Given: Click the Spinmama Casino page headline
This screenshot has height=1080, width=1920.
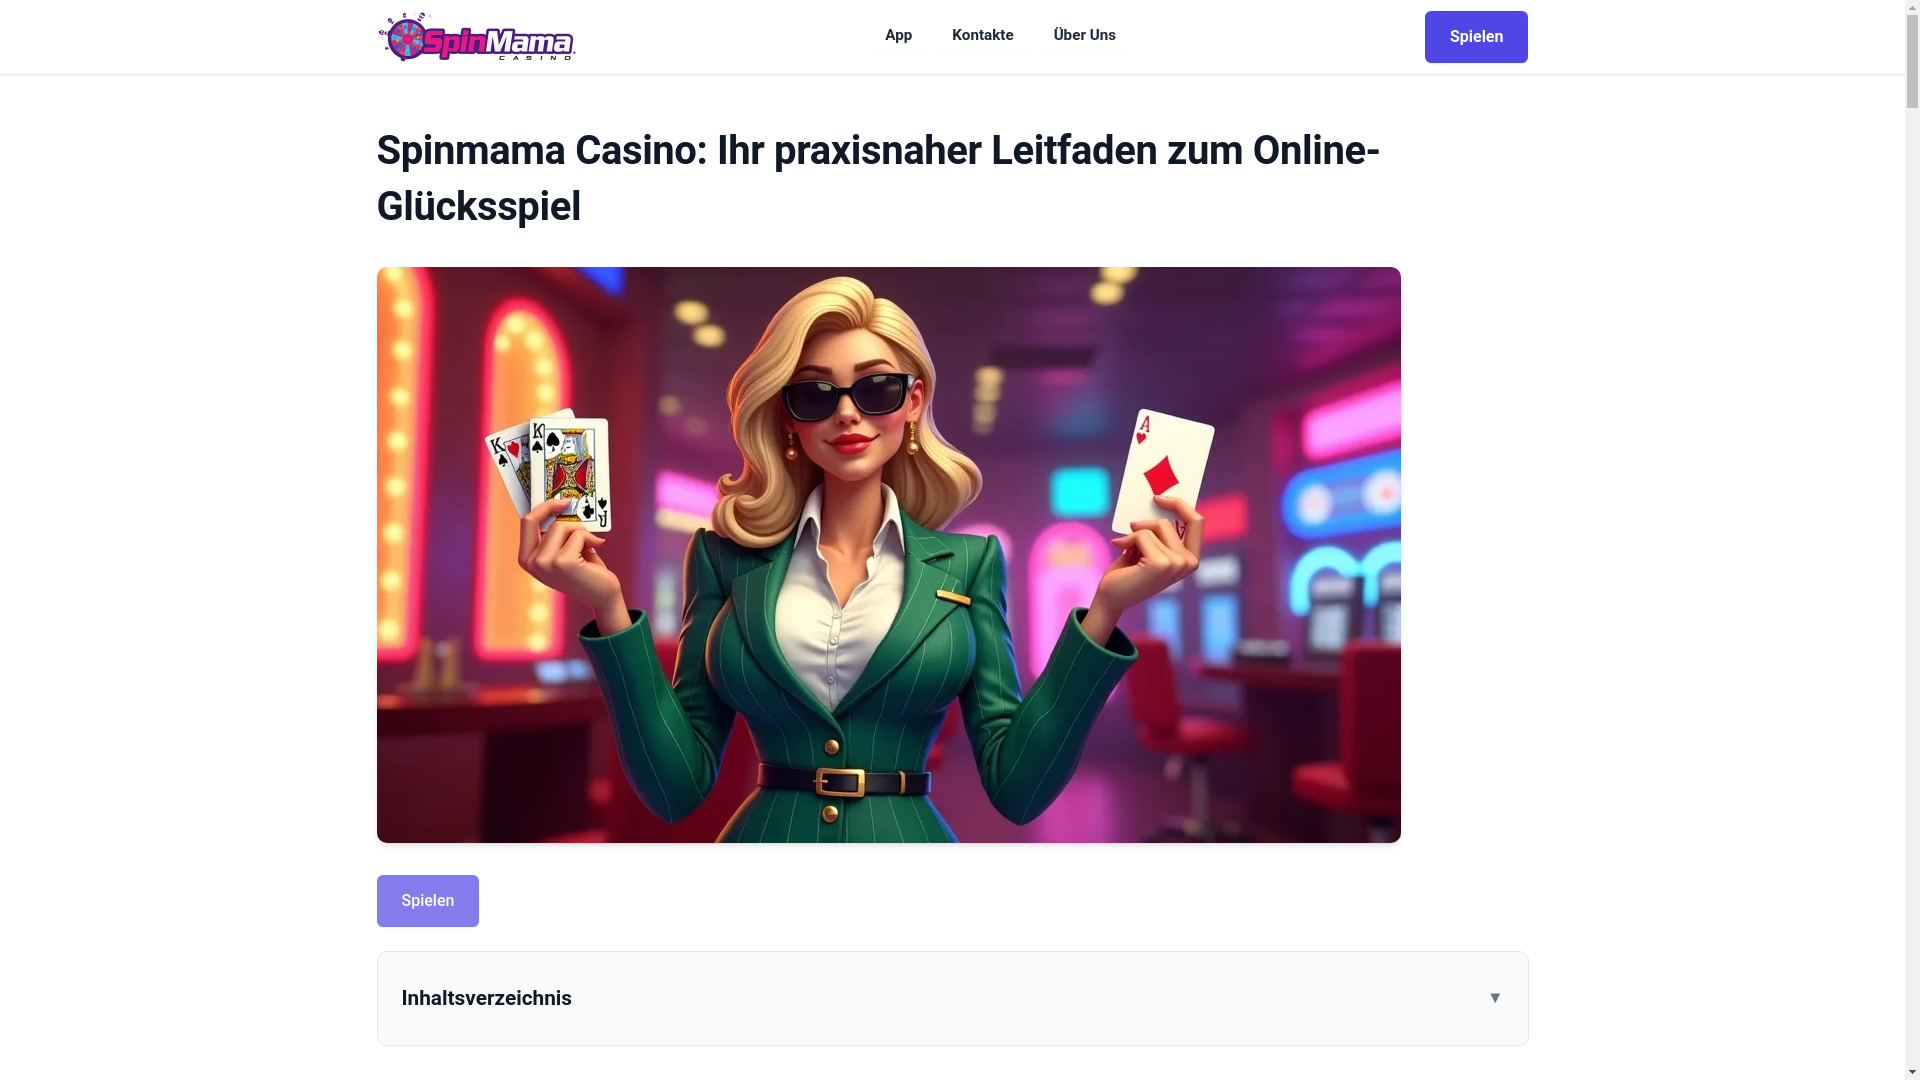Looking at the screenshot, I should click(878, 178).
